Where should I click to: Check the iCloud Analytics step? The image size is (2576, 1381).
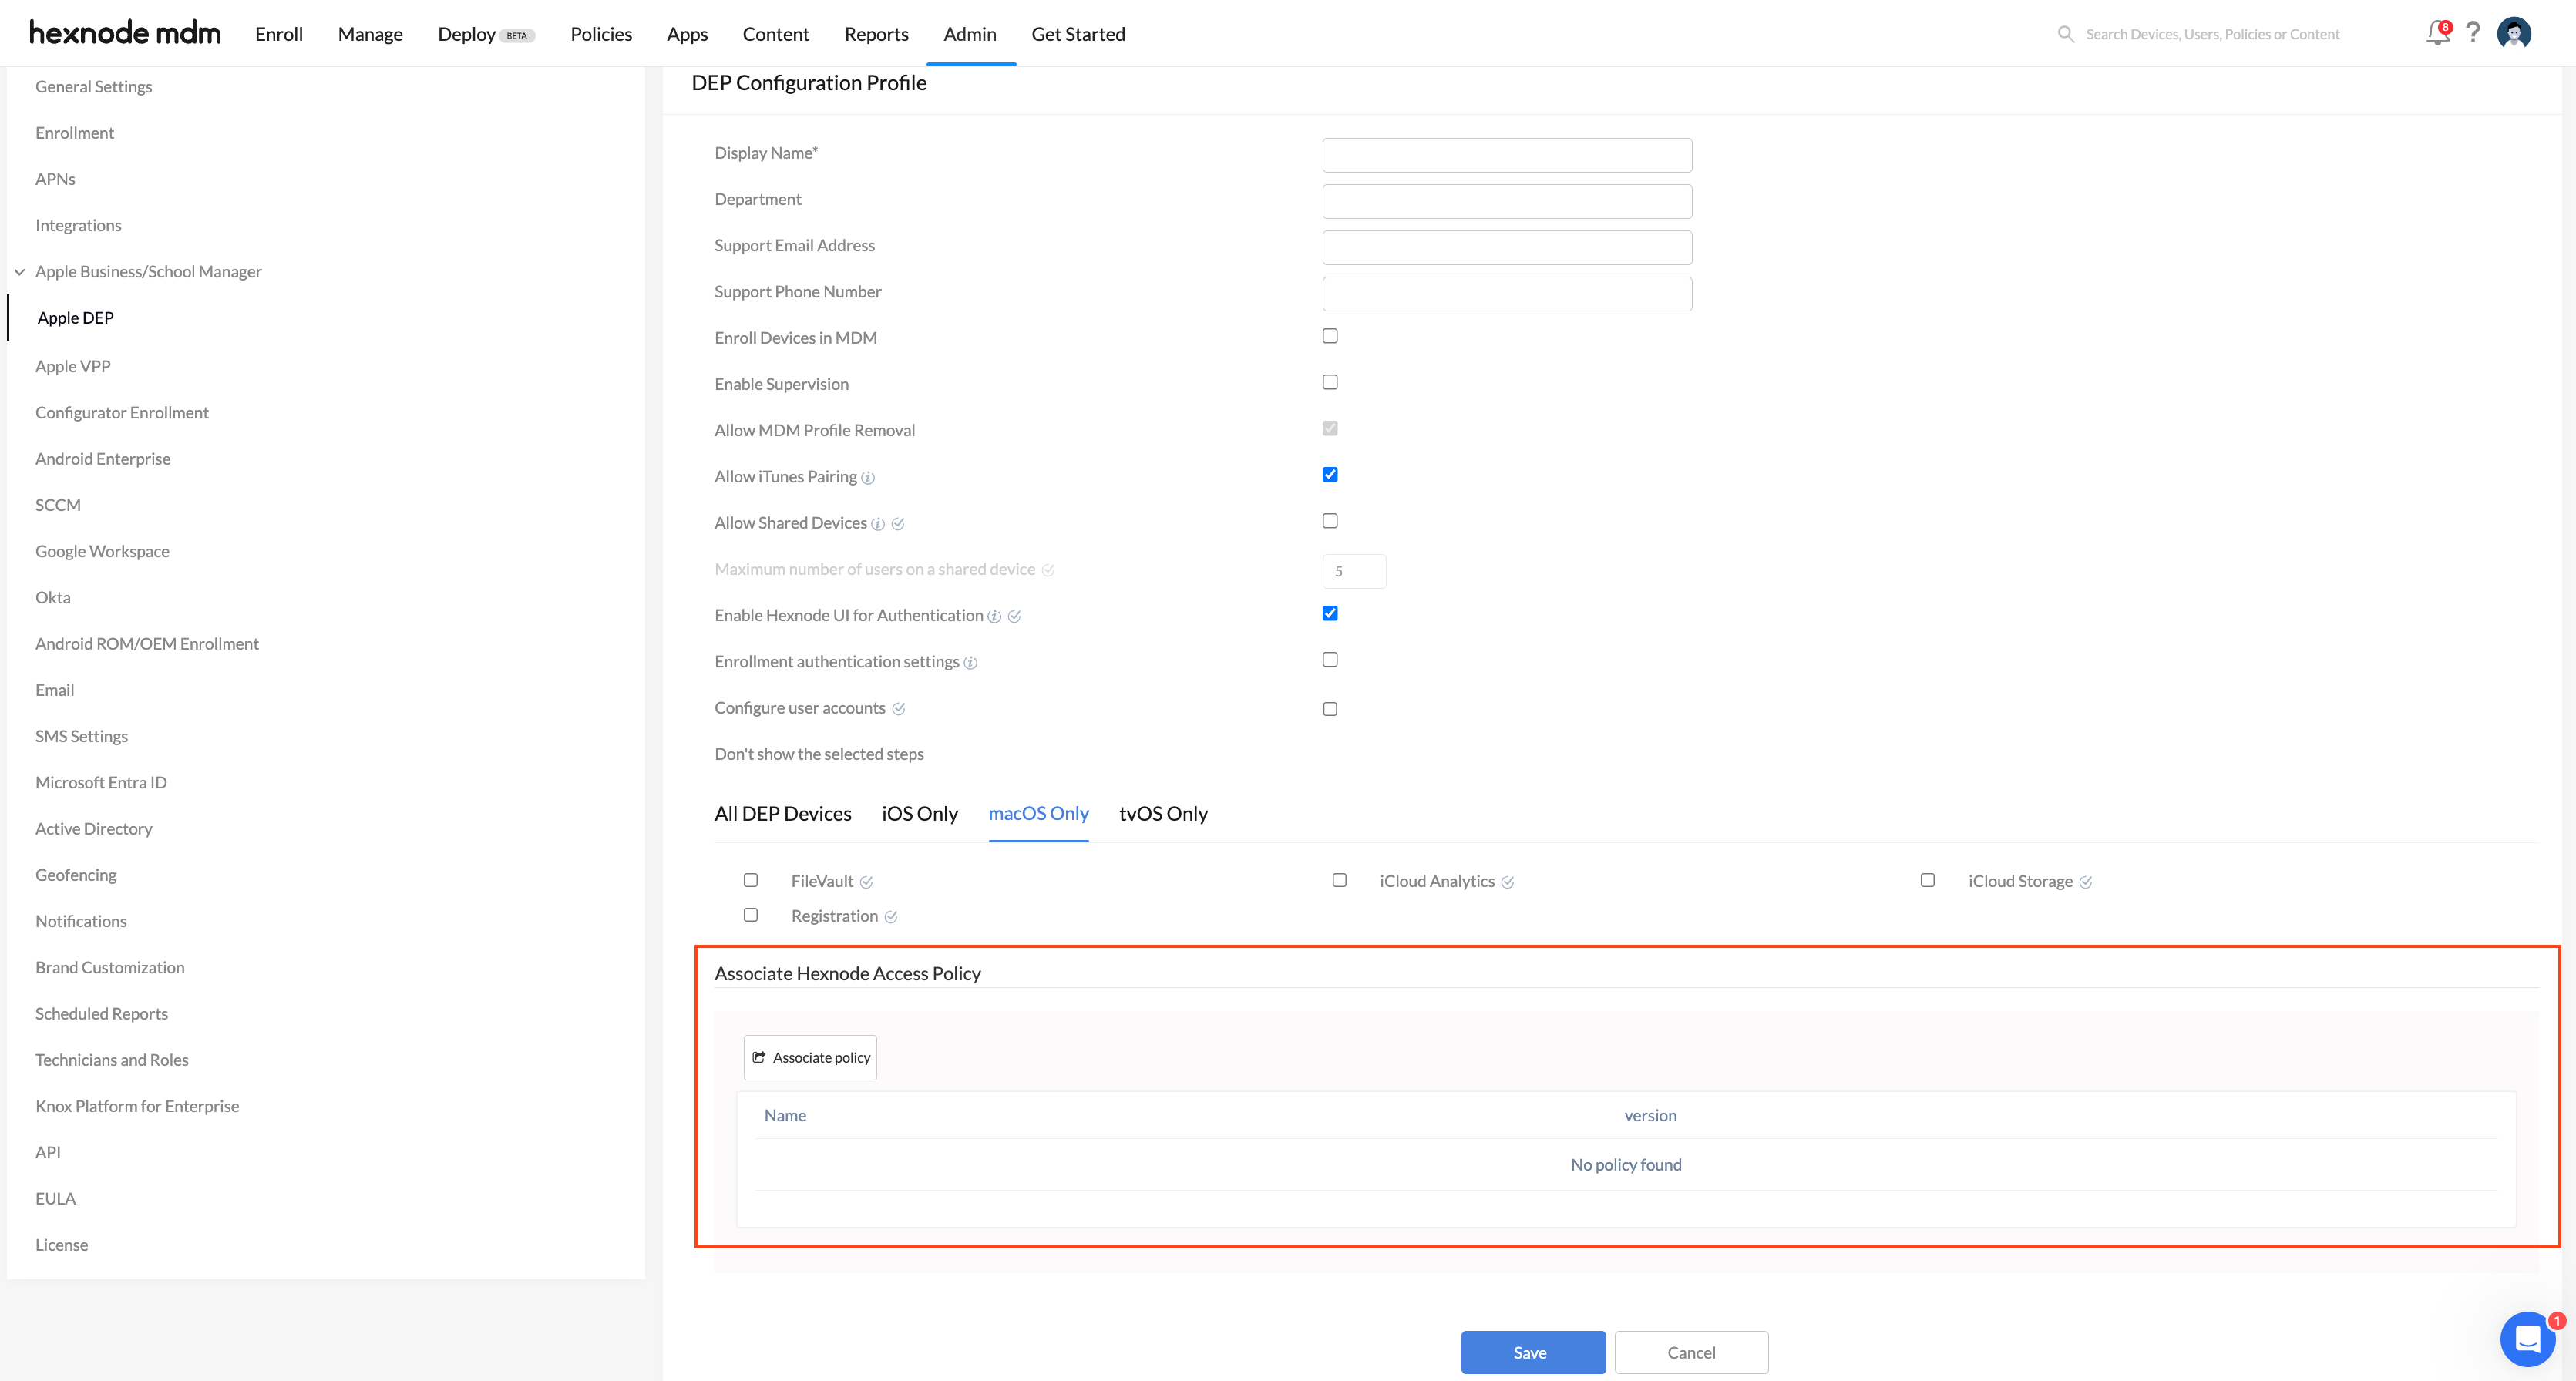[1339, 880]
